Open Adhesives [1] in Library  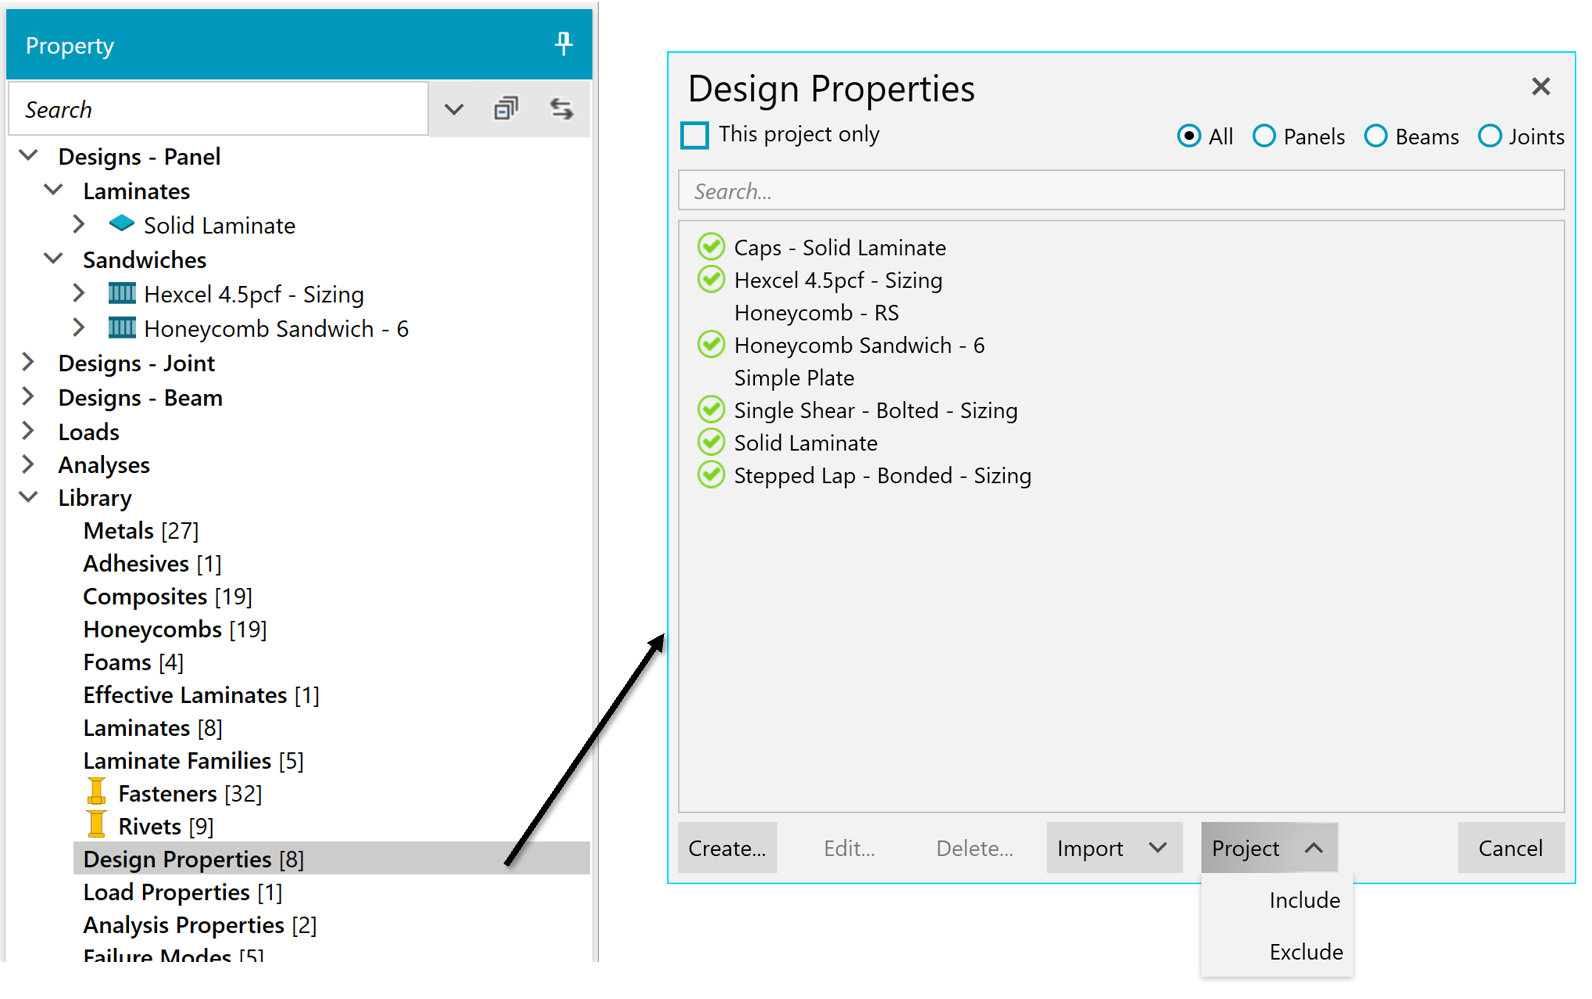point(152,563)
